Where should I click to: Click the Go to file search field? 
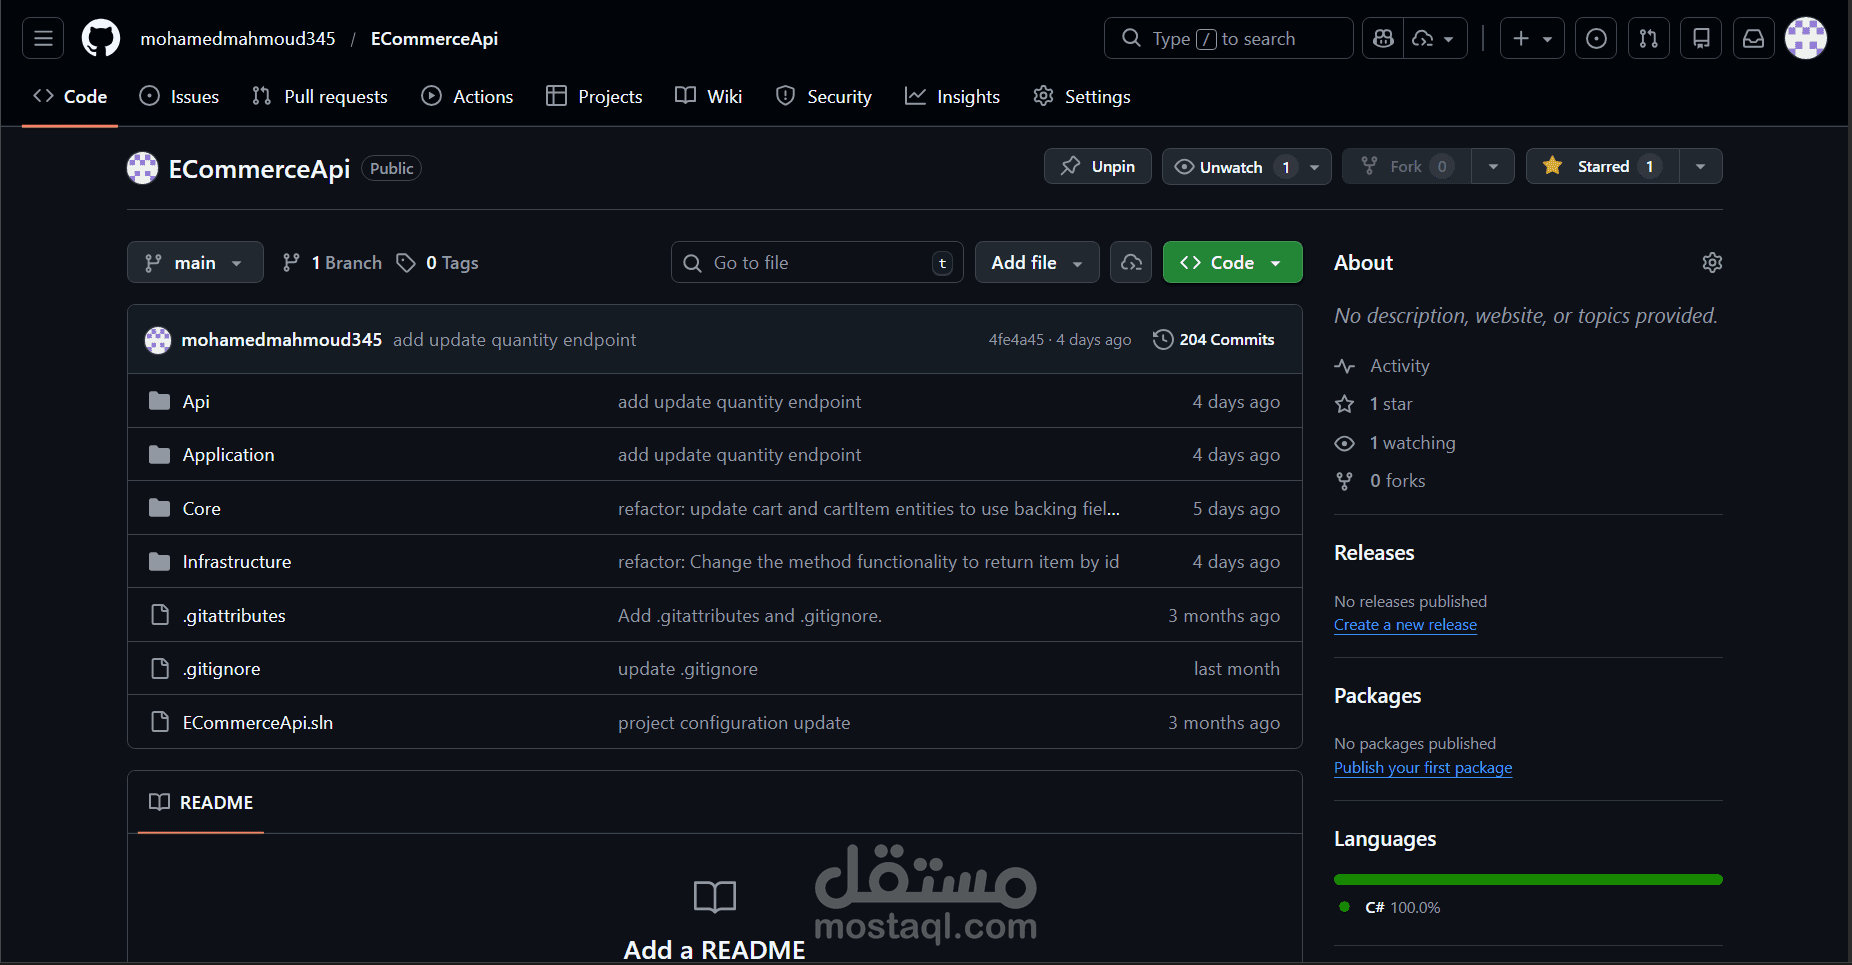[816, 262]
